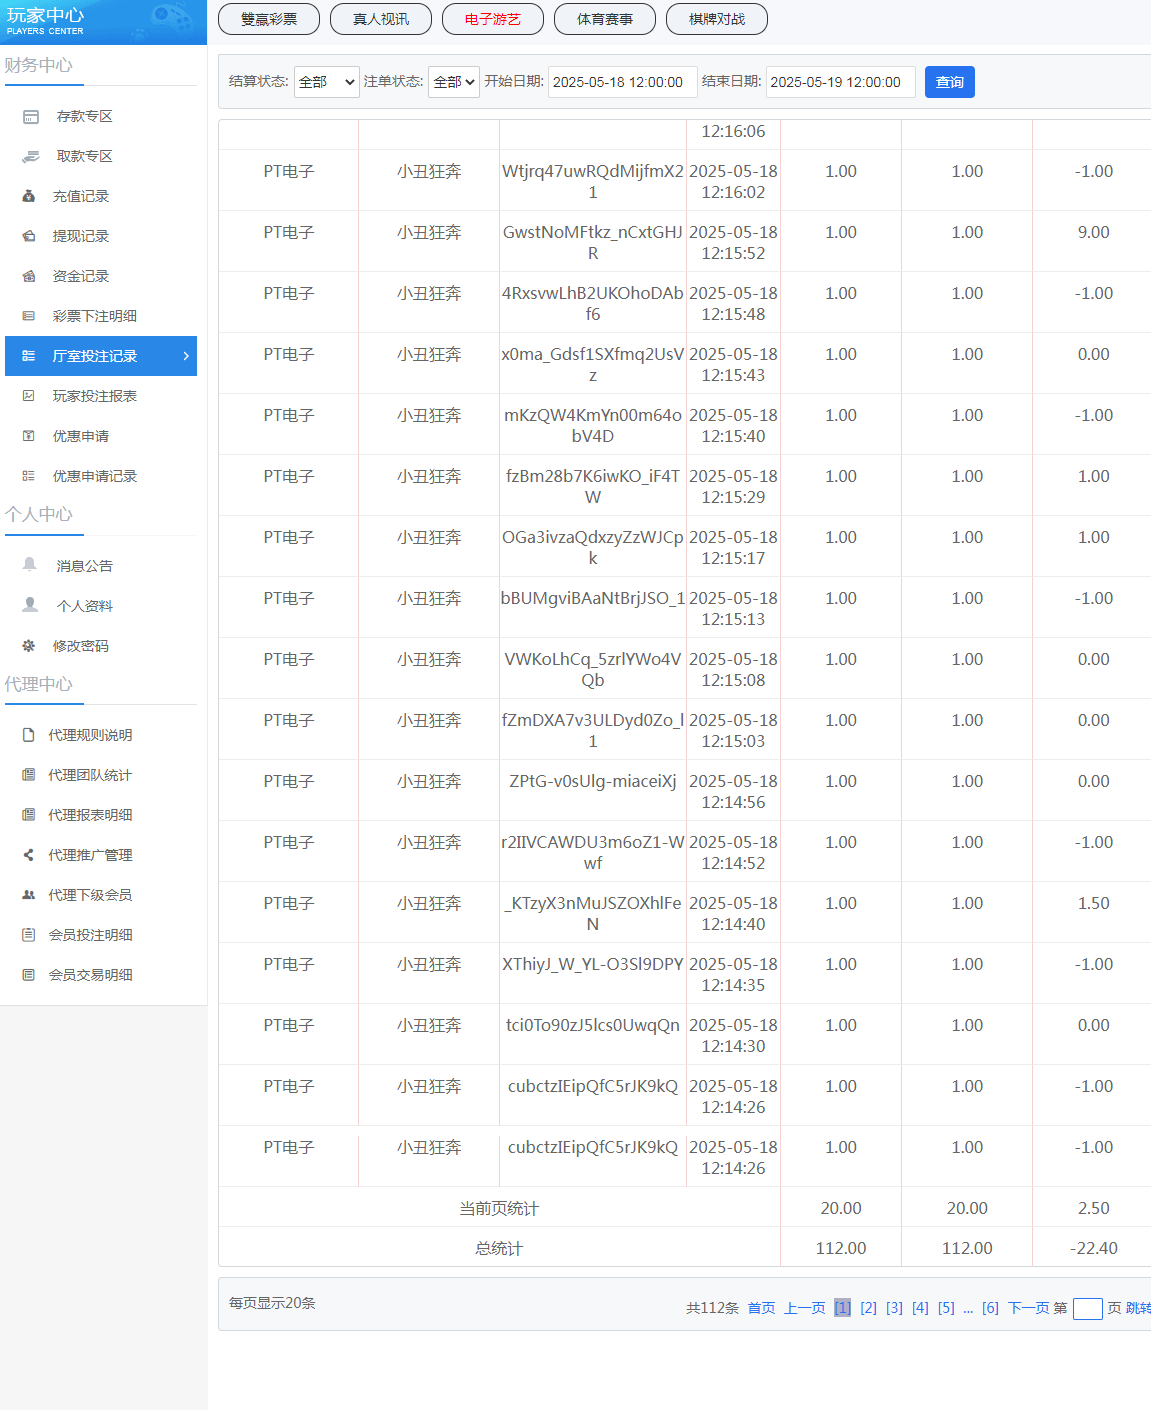The width and height of the screenshot is (1151, 1410).
Task: Click the agent promotion (代理推广管理) share icon
Action: pyautogui.click(x=29, y=855)
